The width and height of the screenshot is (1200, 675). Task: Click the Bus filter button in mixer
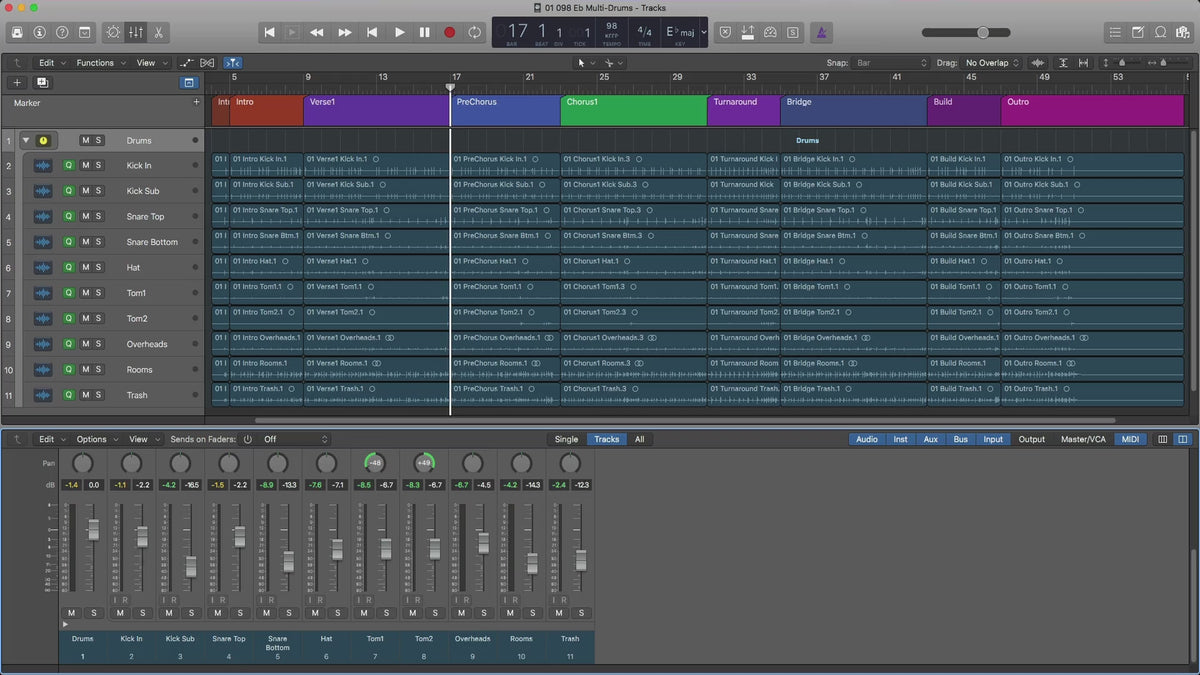click(x=960, y=439)
